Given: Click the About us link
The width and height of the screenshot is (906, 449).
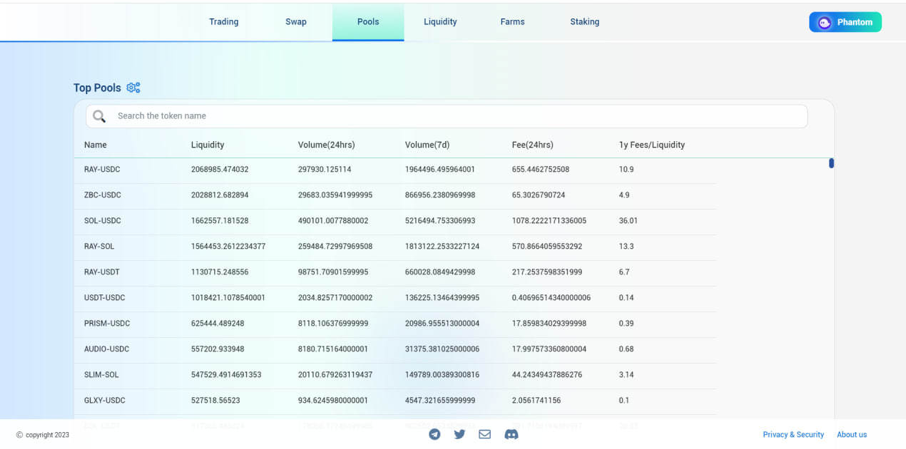Looking at the screenshot, I should coord(852,435).
